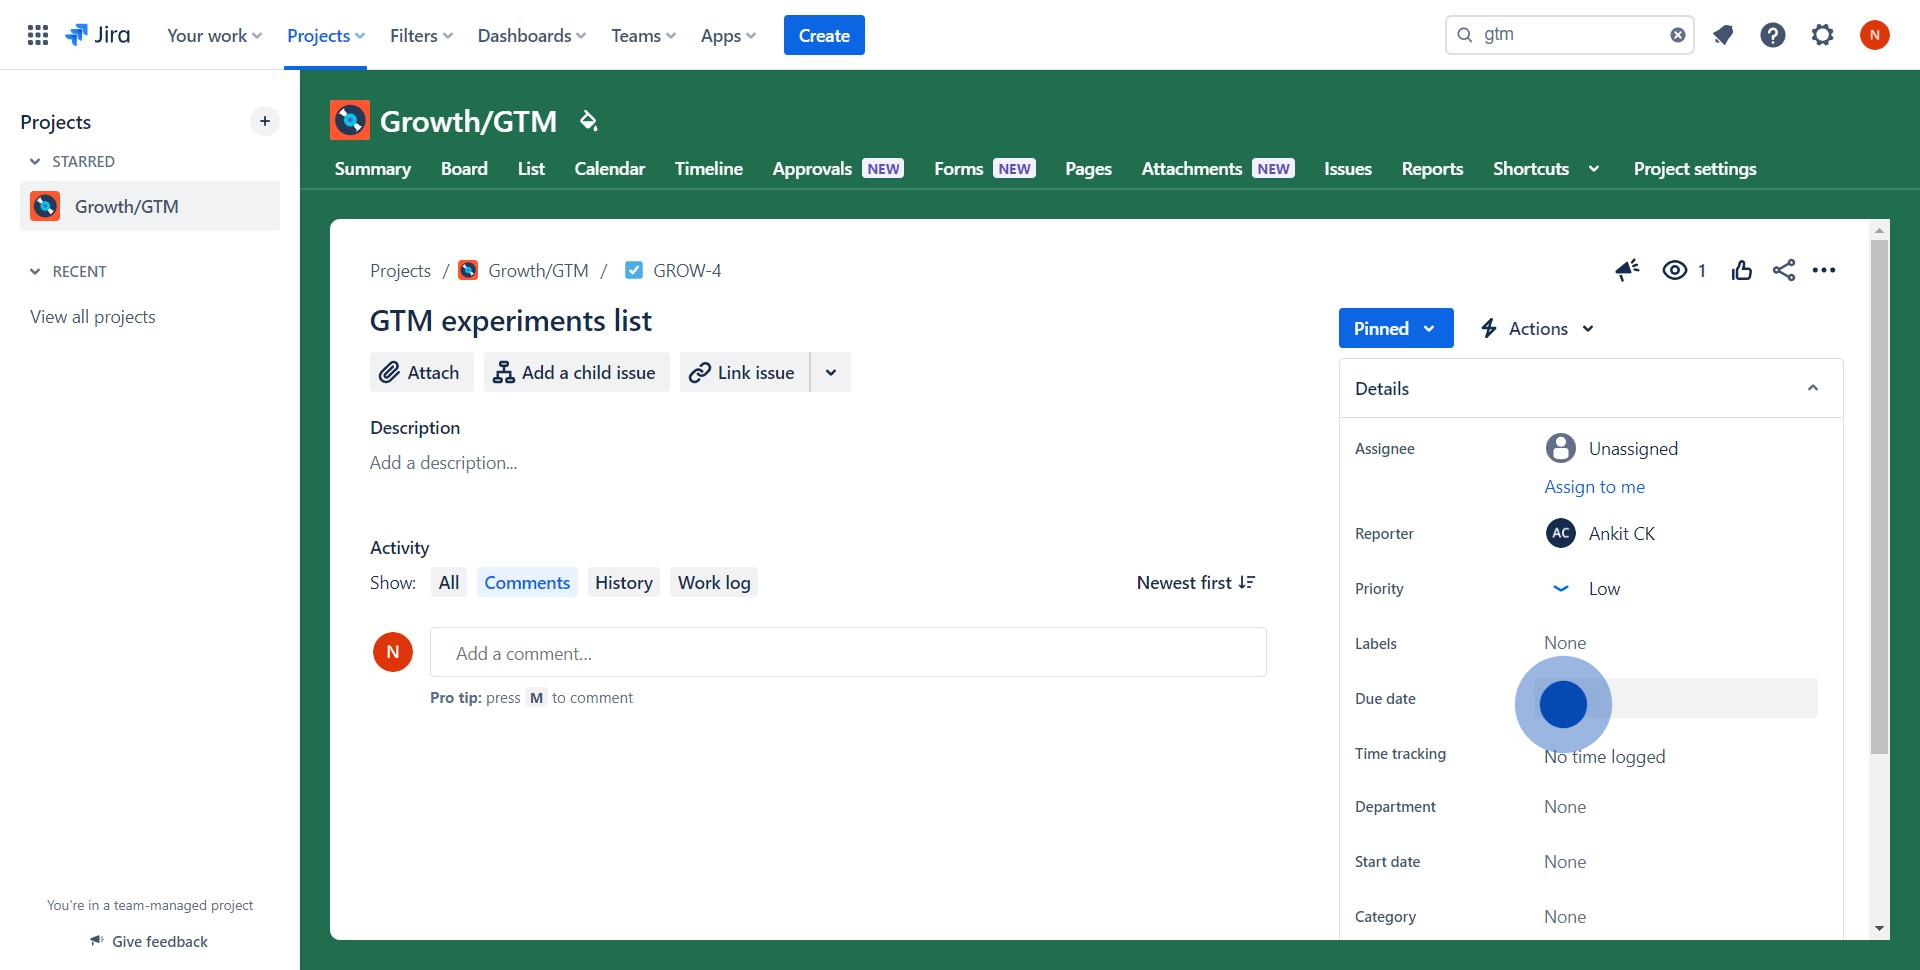
Task: Open the settings gear icon
Action: pos(1822,35)
